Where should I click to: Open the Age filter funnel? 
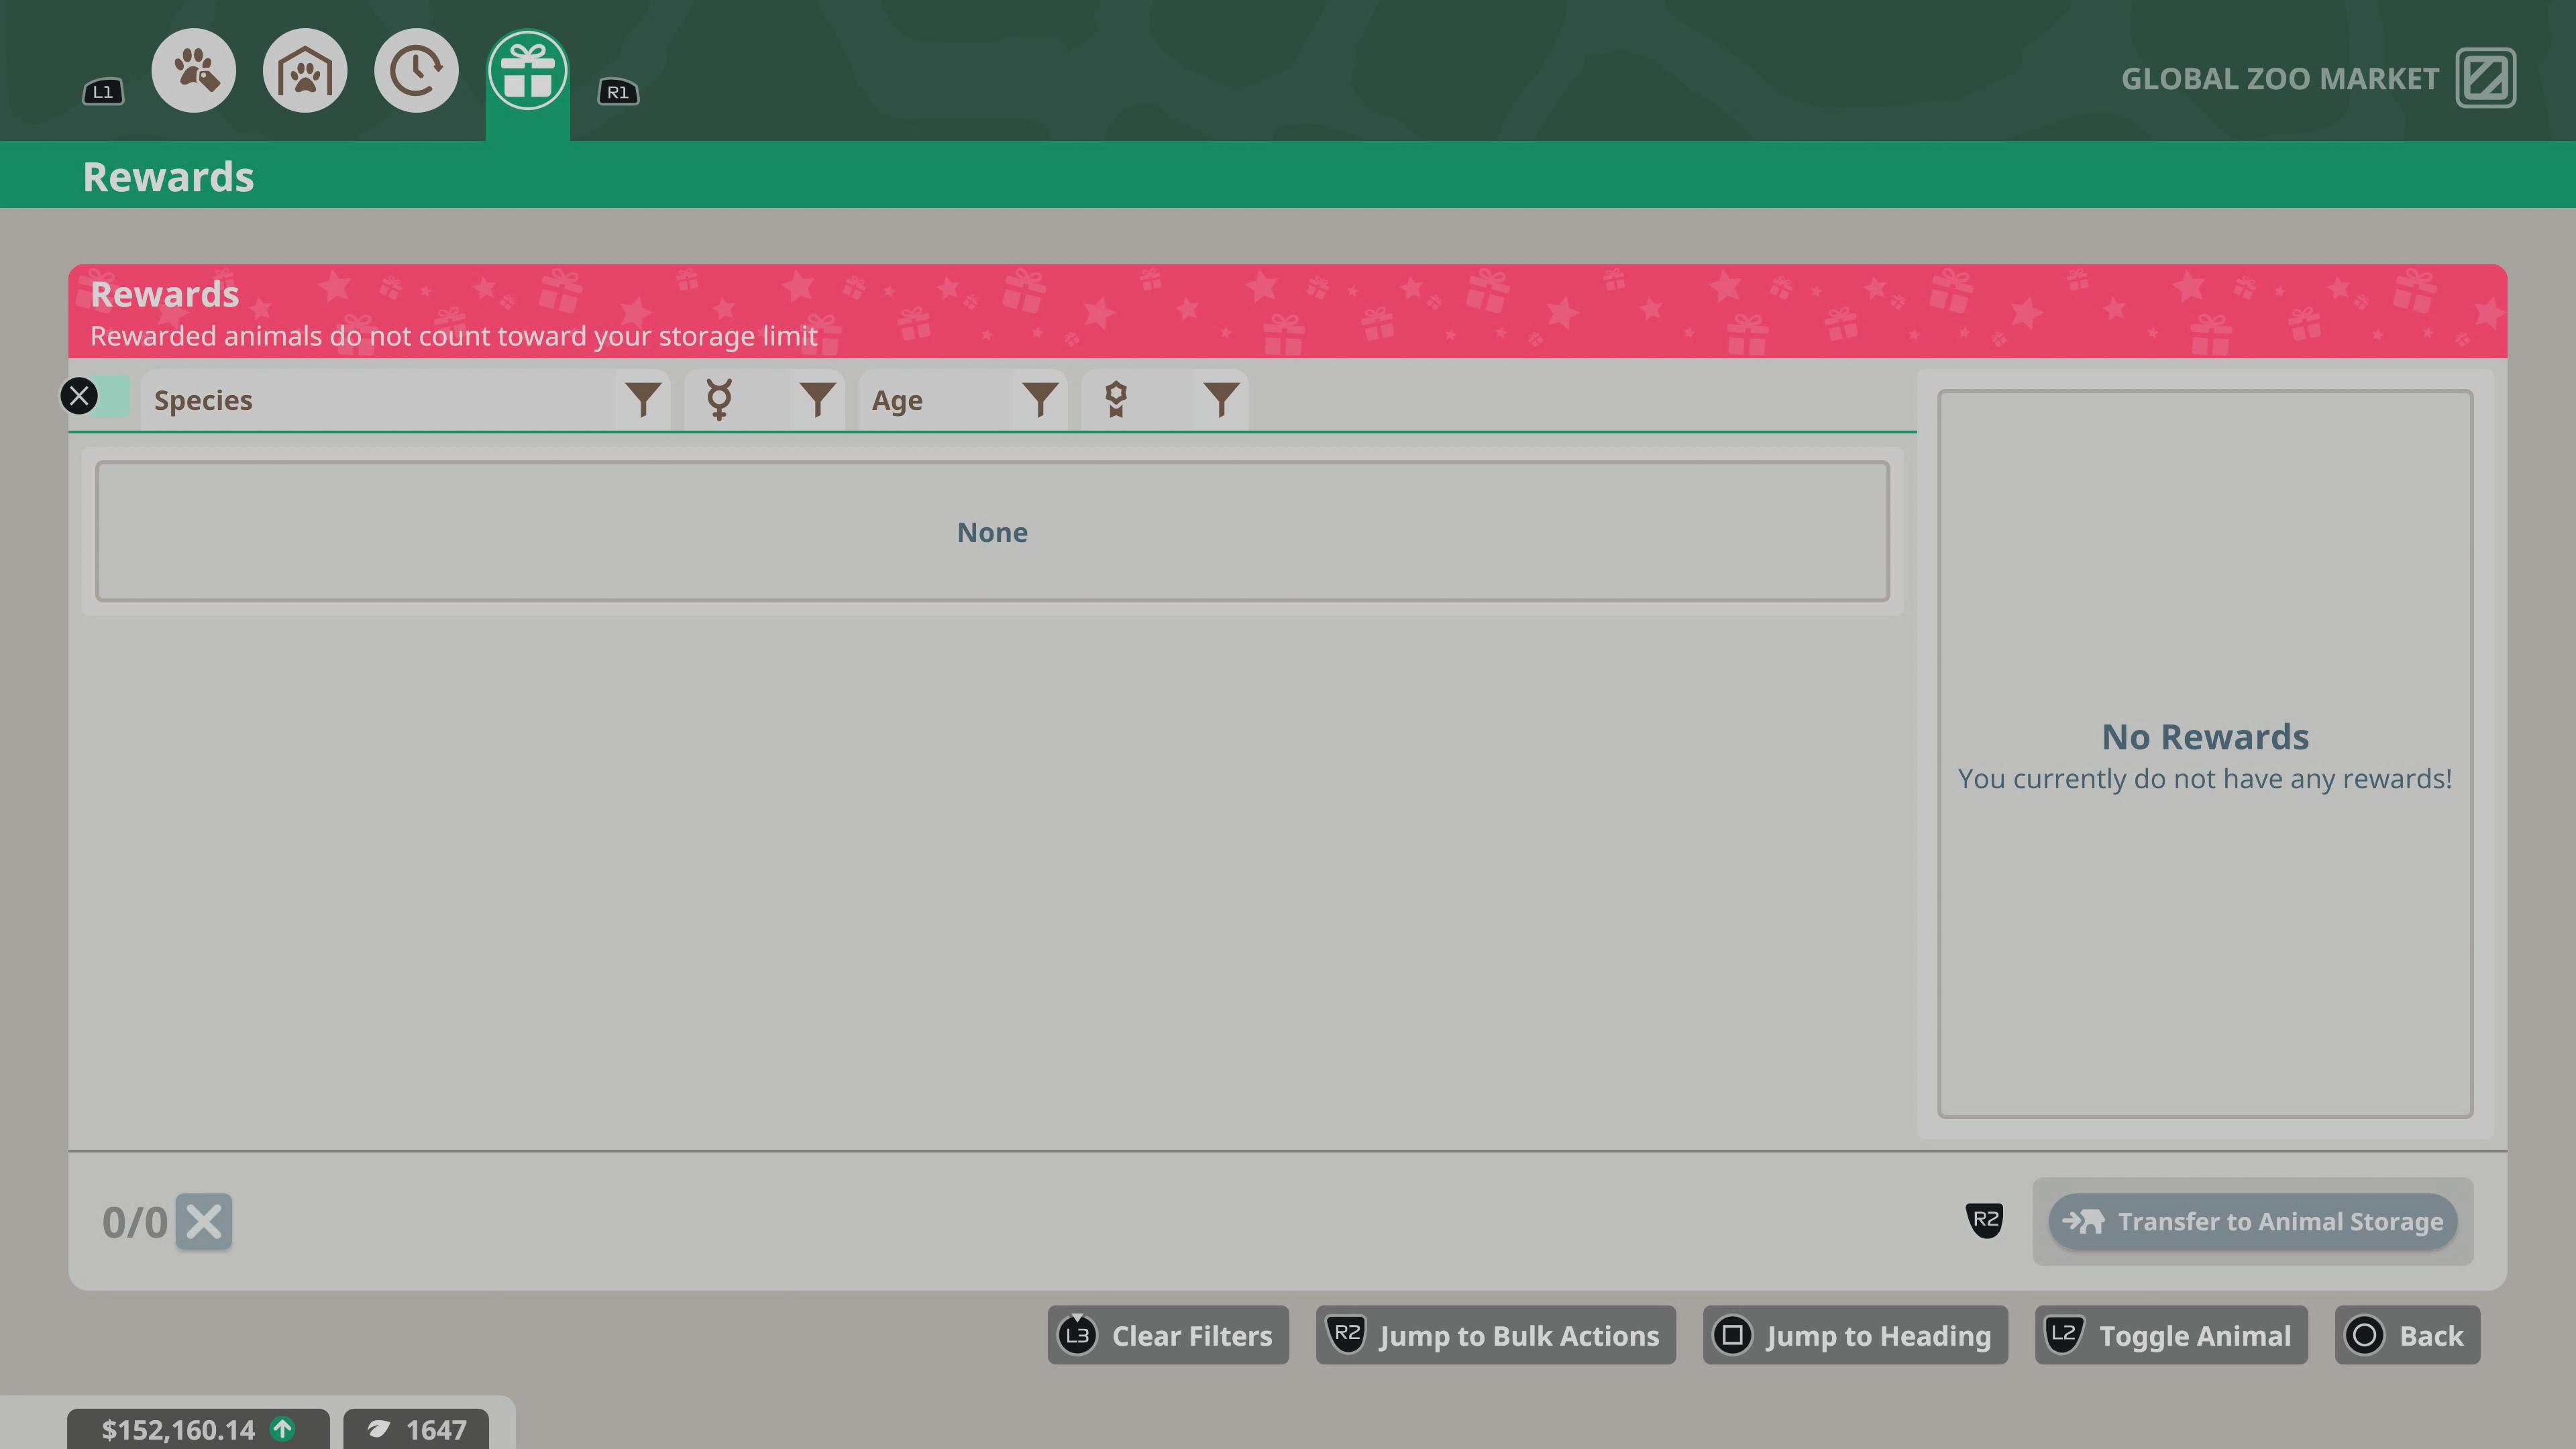pyautogui.click(x=1040, y=400)
